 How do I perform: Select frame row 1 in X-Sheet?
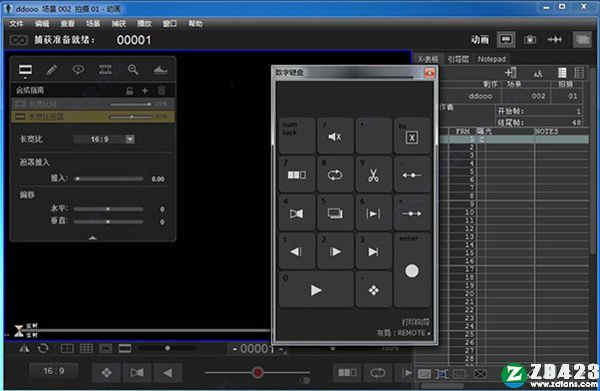point(513,140)
